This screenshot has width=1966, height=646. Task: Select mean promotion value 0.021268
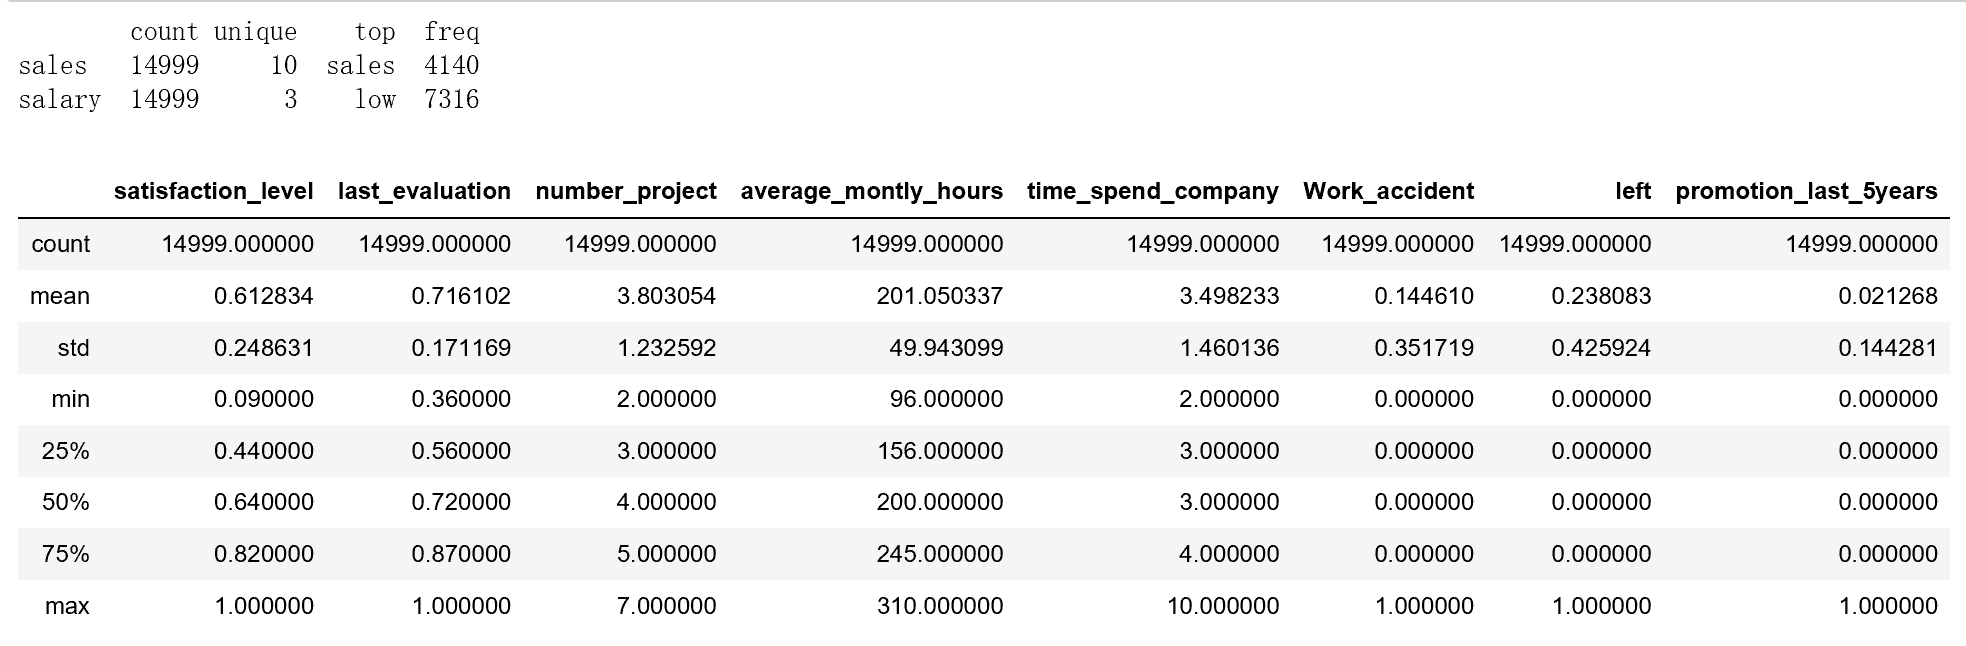pyautogui.click(x=1888, y=296)
